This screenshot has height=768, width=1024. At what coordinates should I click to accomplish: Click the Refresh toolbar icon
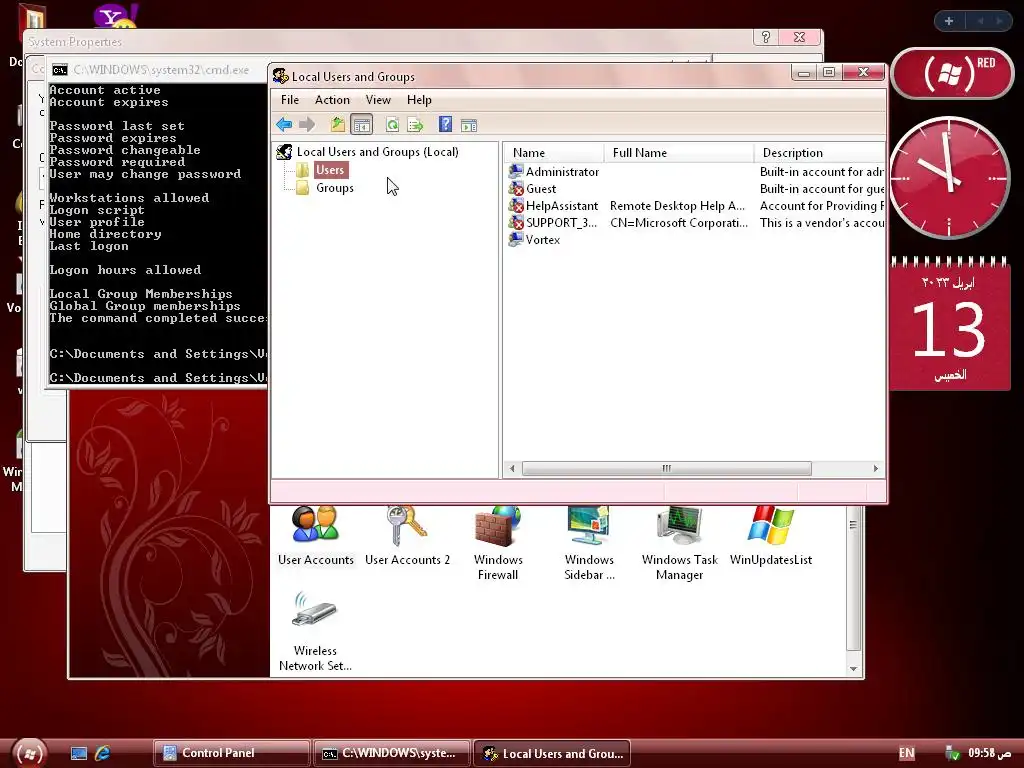coord(392,124)
